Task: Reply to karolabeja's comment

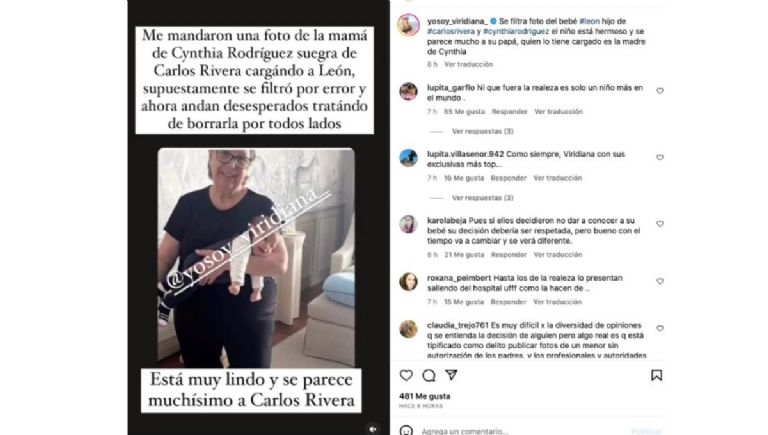Action: coord(508,255)
